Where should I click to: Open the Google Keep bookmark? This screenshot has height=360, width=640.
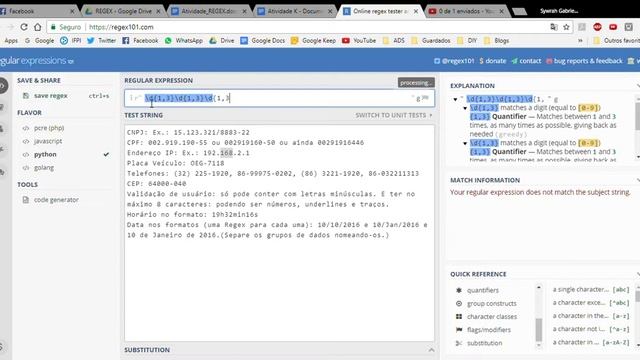pos(313,40)
